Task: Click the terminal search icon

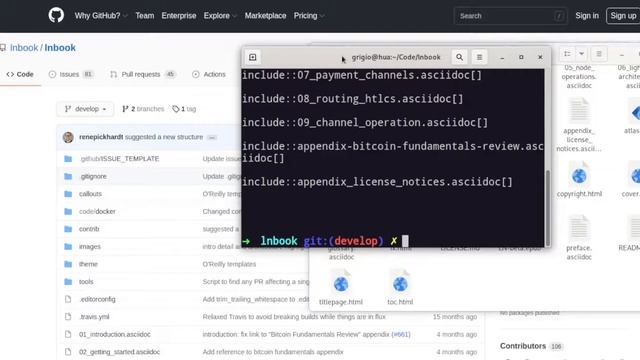Action: tap(459, 57)
